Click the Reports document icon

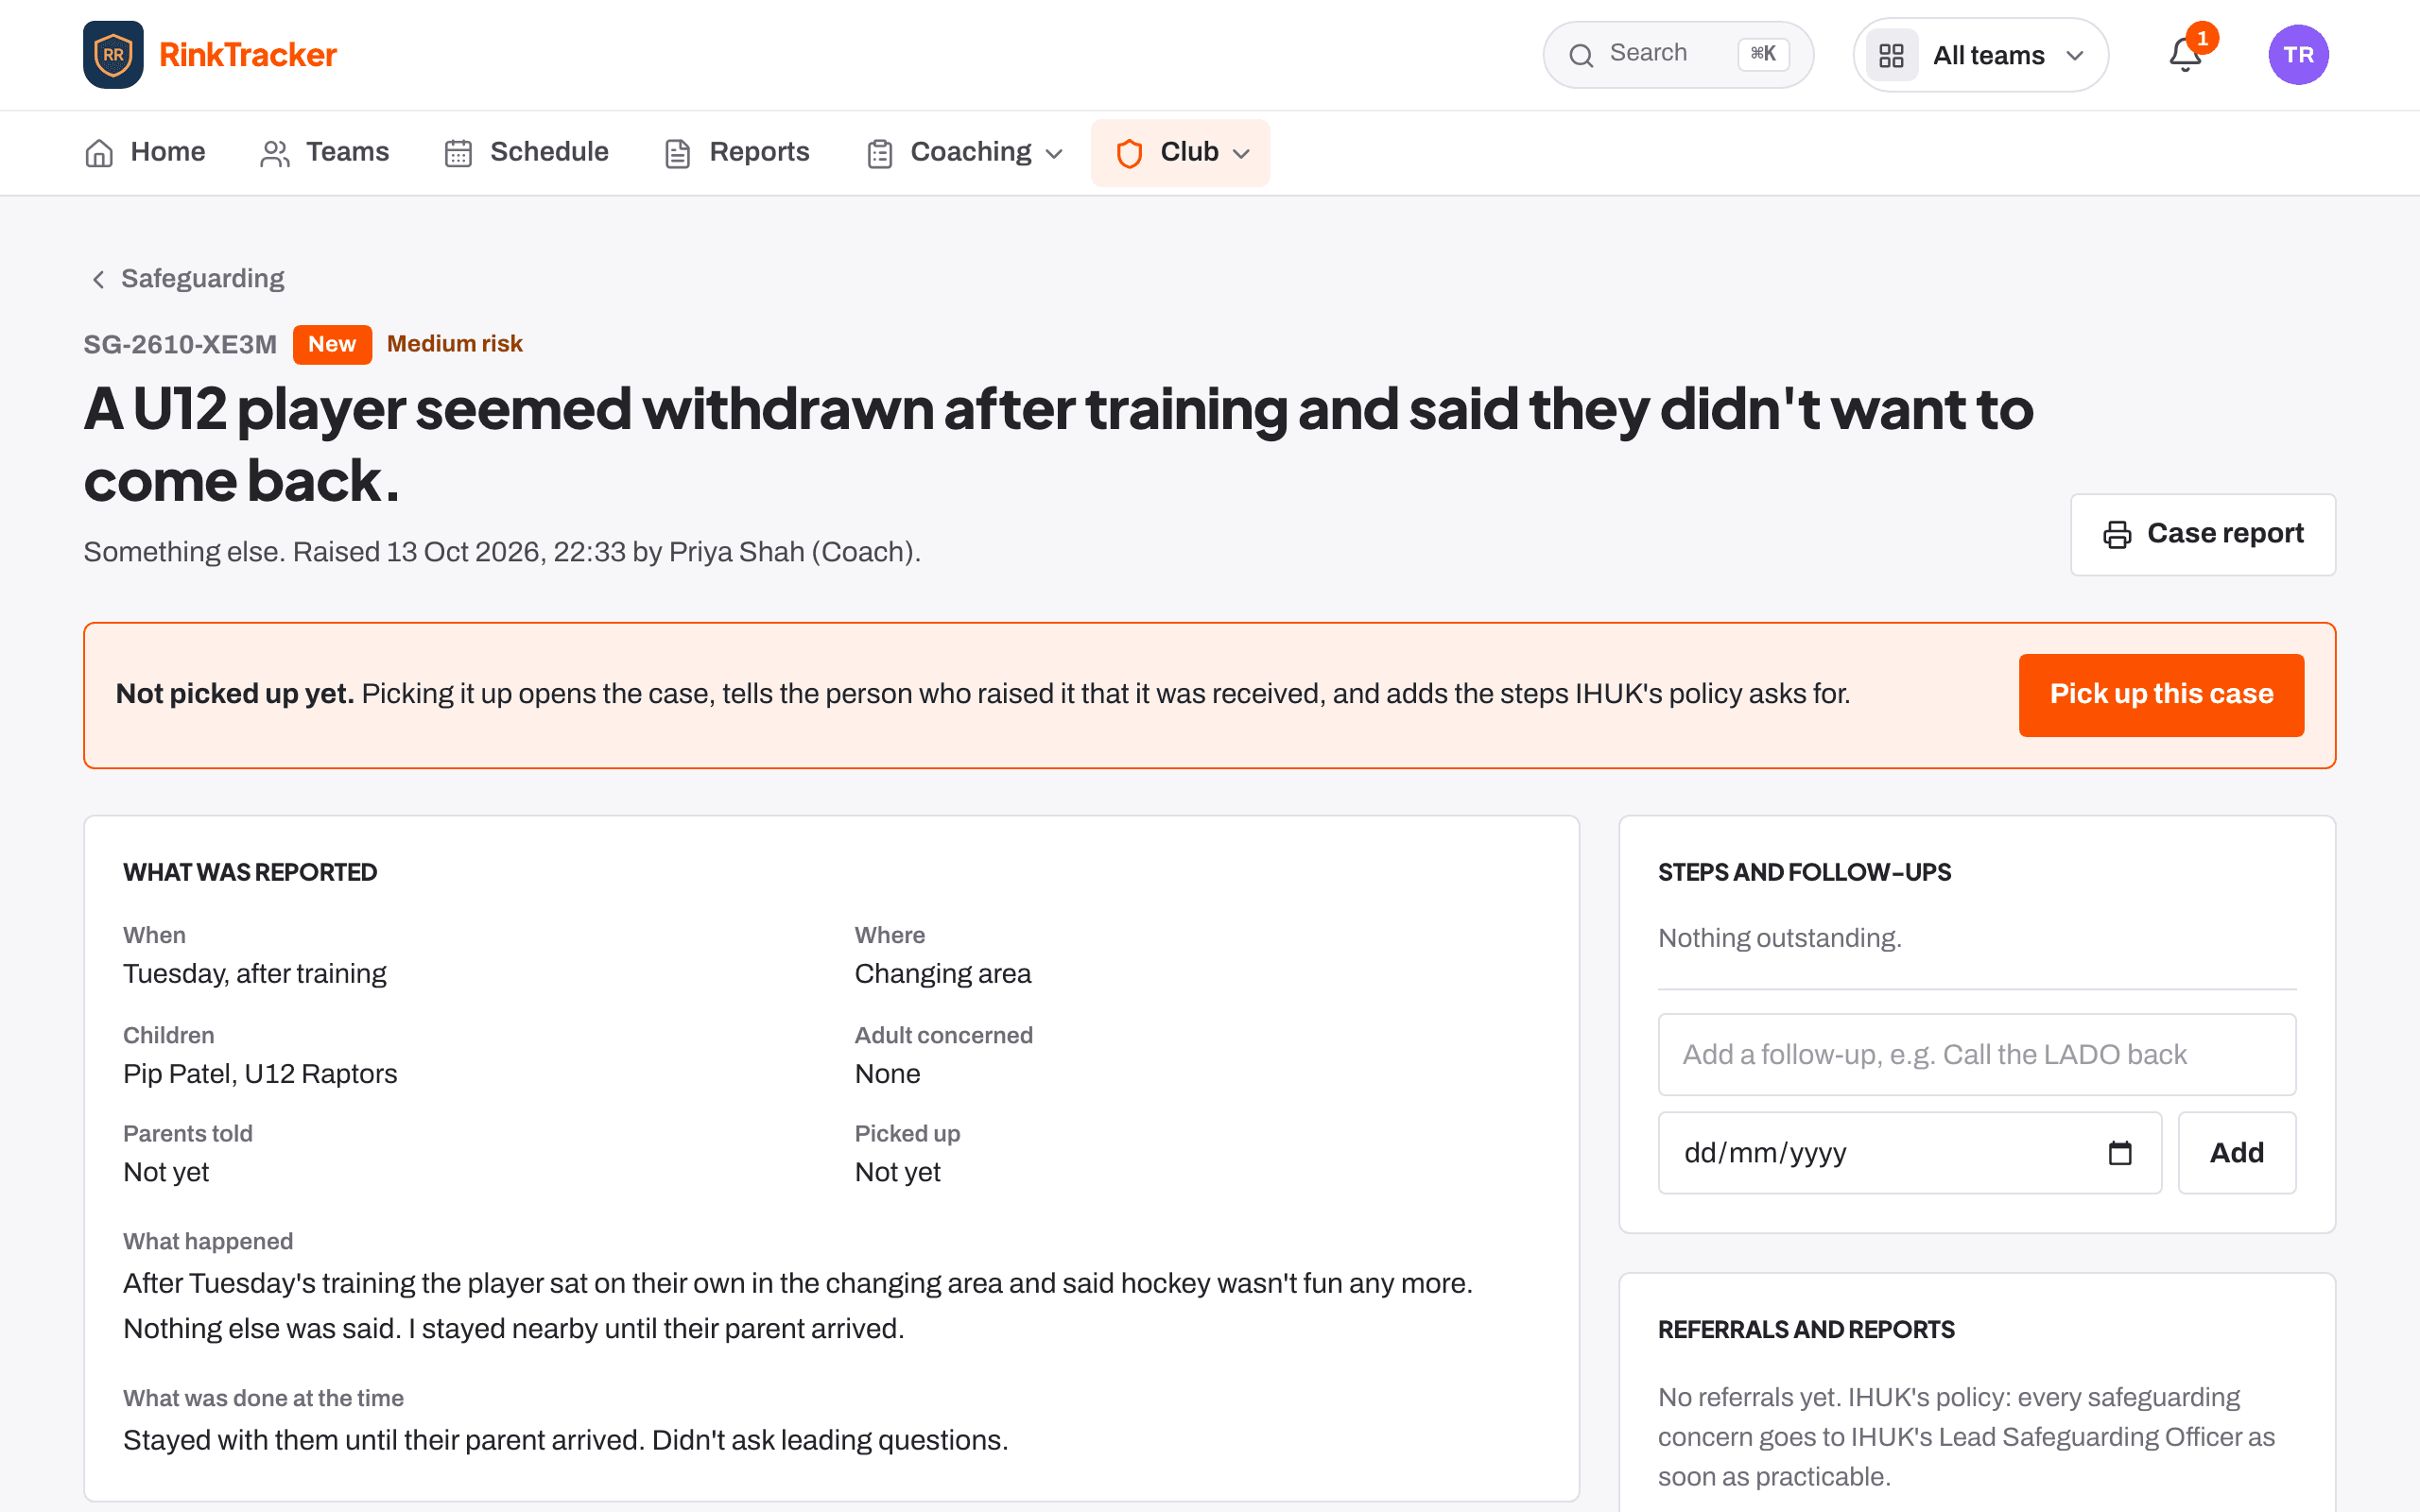click(x=677, y=153)
